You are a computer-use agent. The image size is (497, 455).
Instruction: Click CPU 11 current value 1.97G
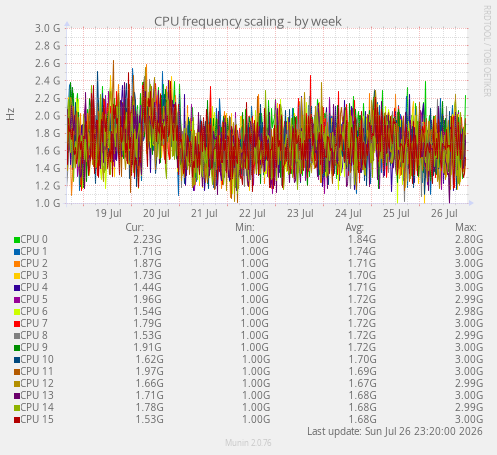149,371
